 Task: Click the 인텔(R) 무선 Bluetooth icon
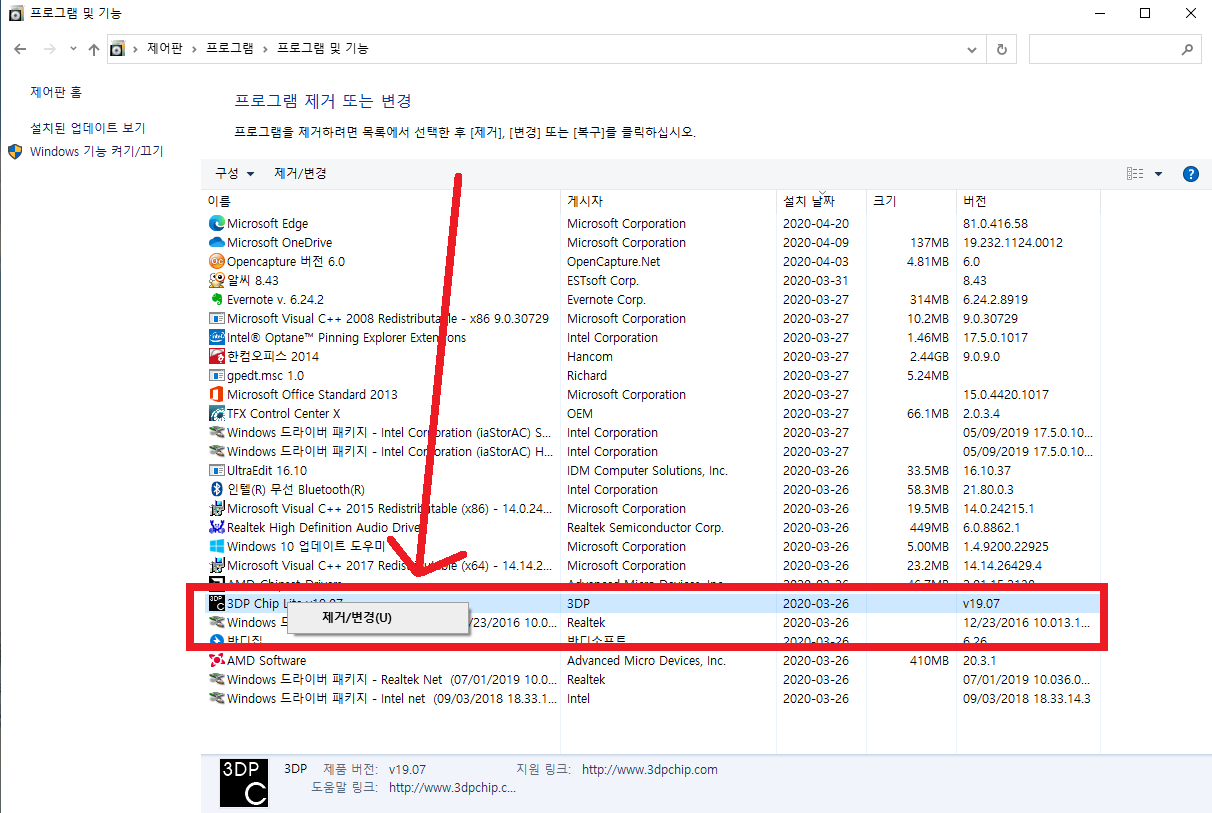click(x=217, y=490)
